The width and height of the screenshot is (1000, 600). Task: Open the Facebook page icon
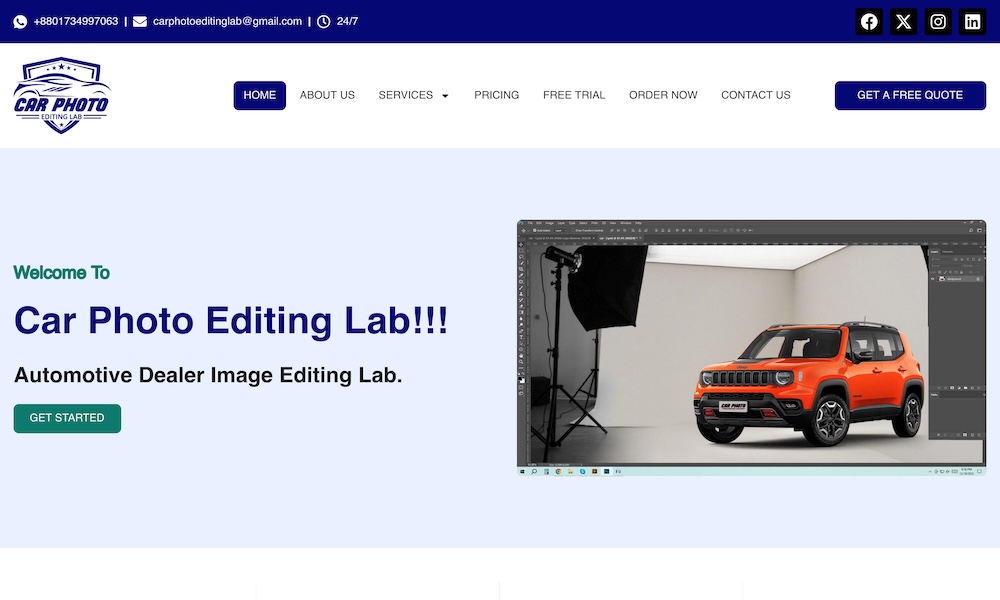[x=869, y=21]
